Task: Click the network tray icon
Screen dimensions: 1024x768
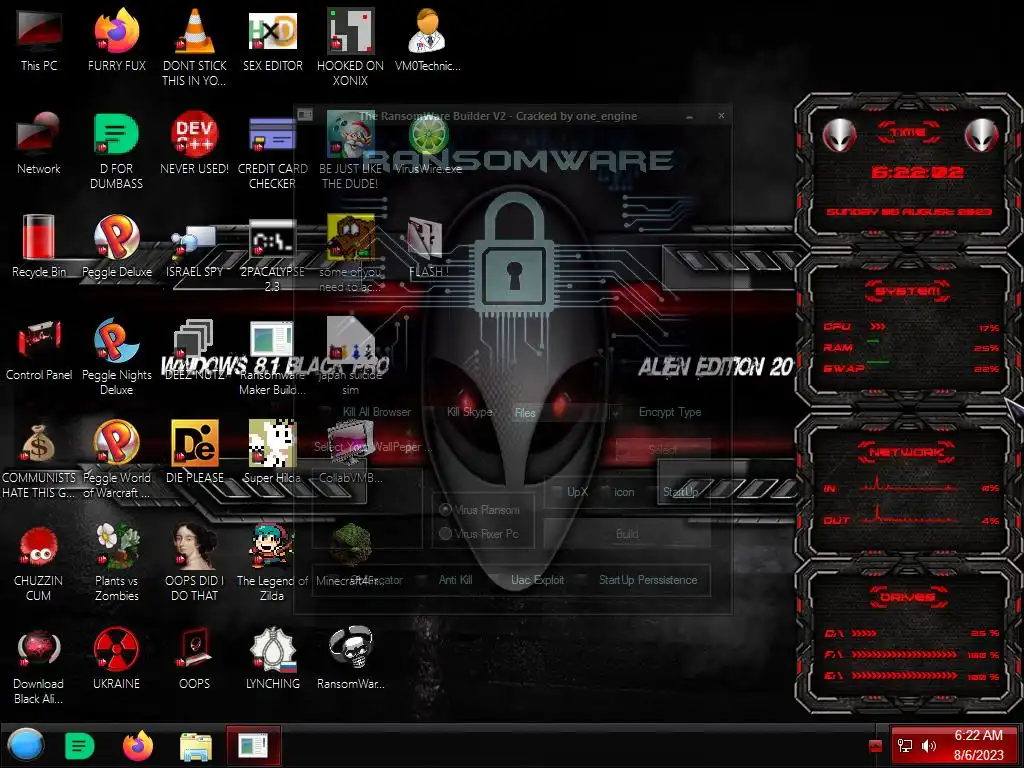Action: point(905,745)
